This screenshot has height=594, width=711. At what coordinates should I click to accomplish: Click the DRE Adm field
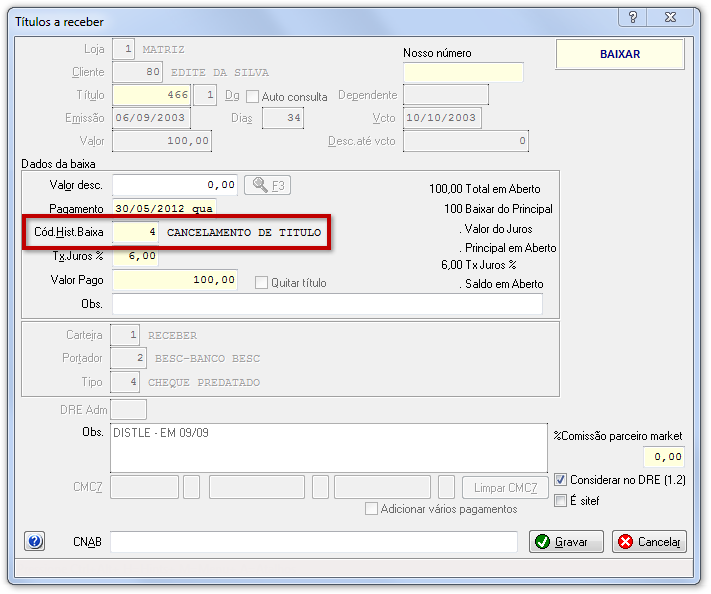click(x=129, y=409)
